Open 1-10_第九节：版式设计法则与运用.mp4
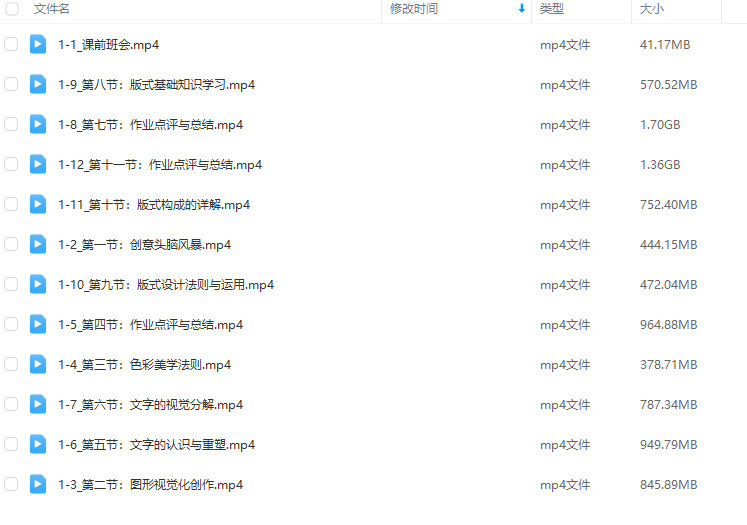Image resolution: width=747 pixels, height=525 pixels. point(166,285)
